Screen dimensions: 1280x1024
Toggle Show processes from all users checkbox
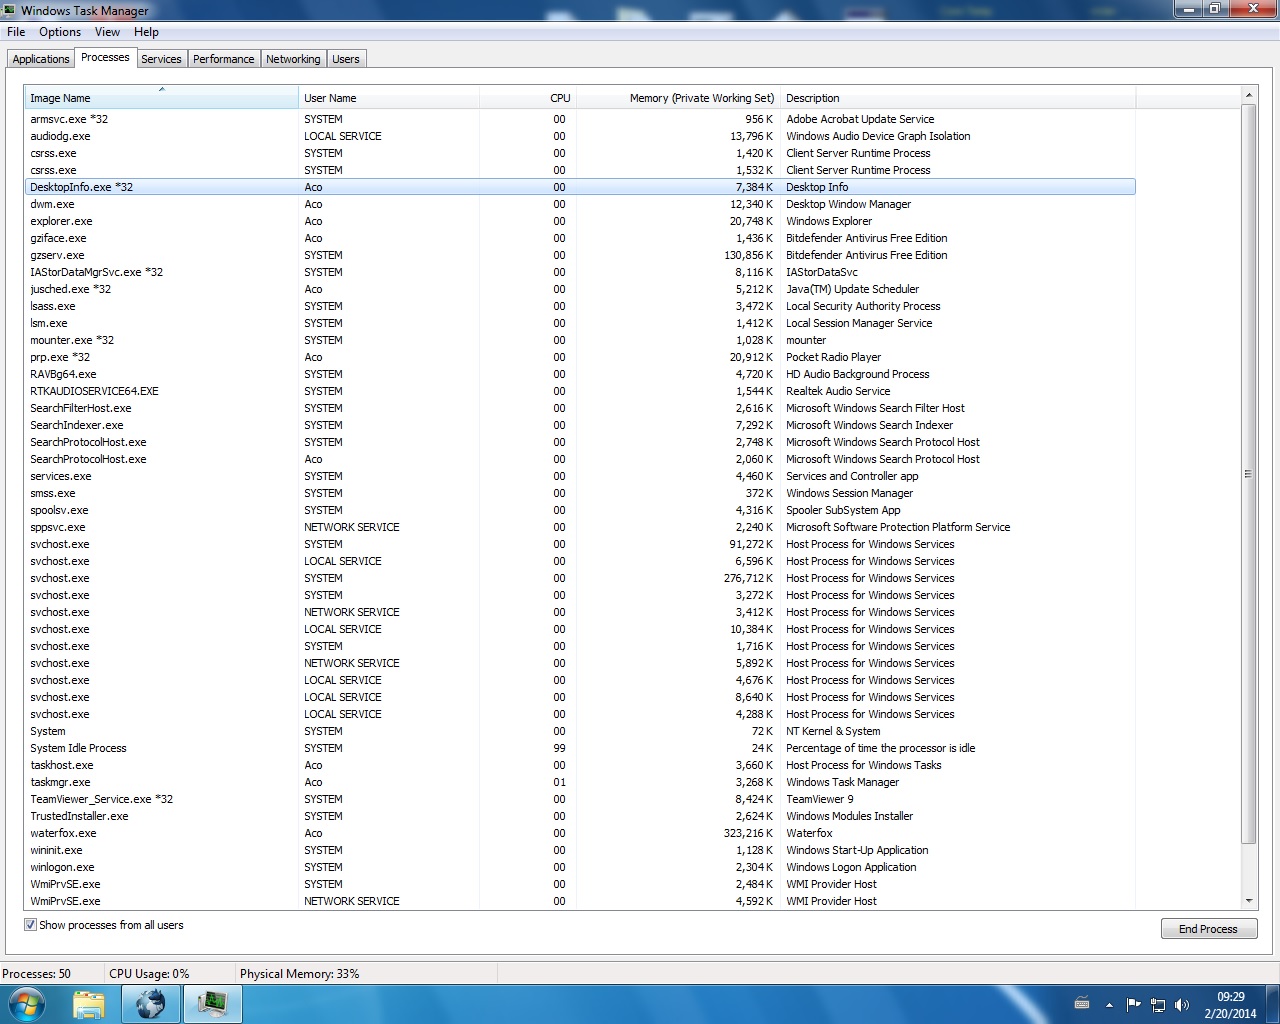(x=30, y=925)
